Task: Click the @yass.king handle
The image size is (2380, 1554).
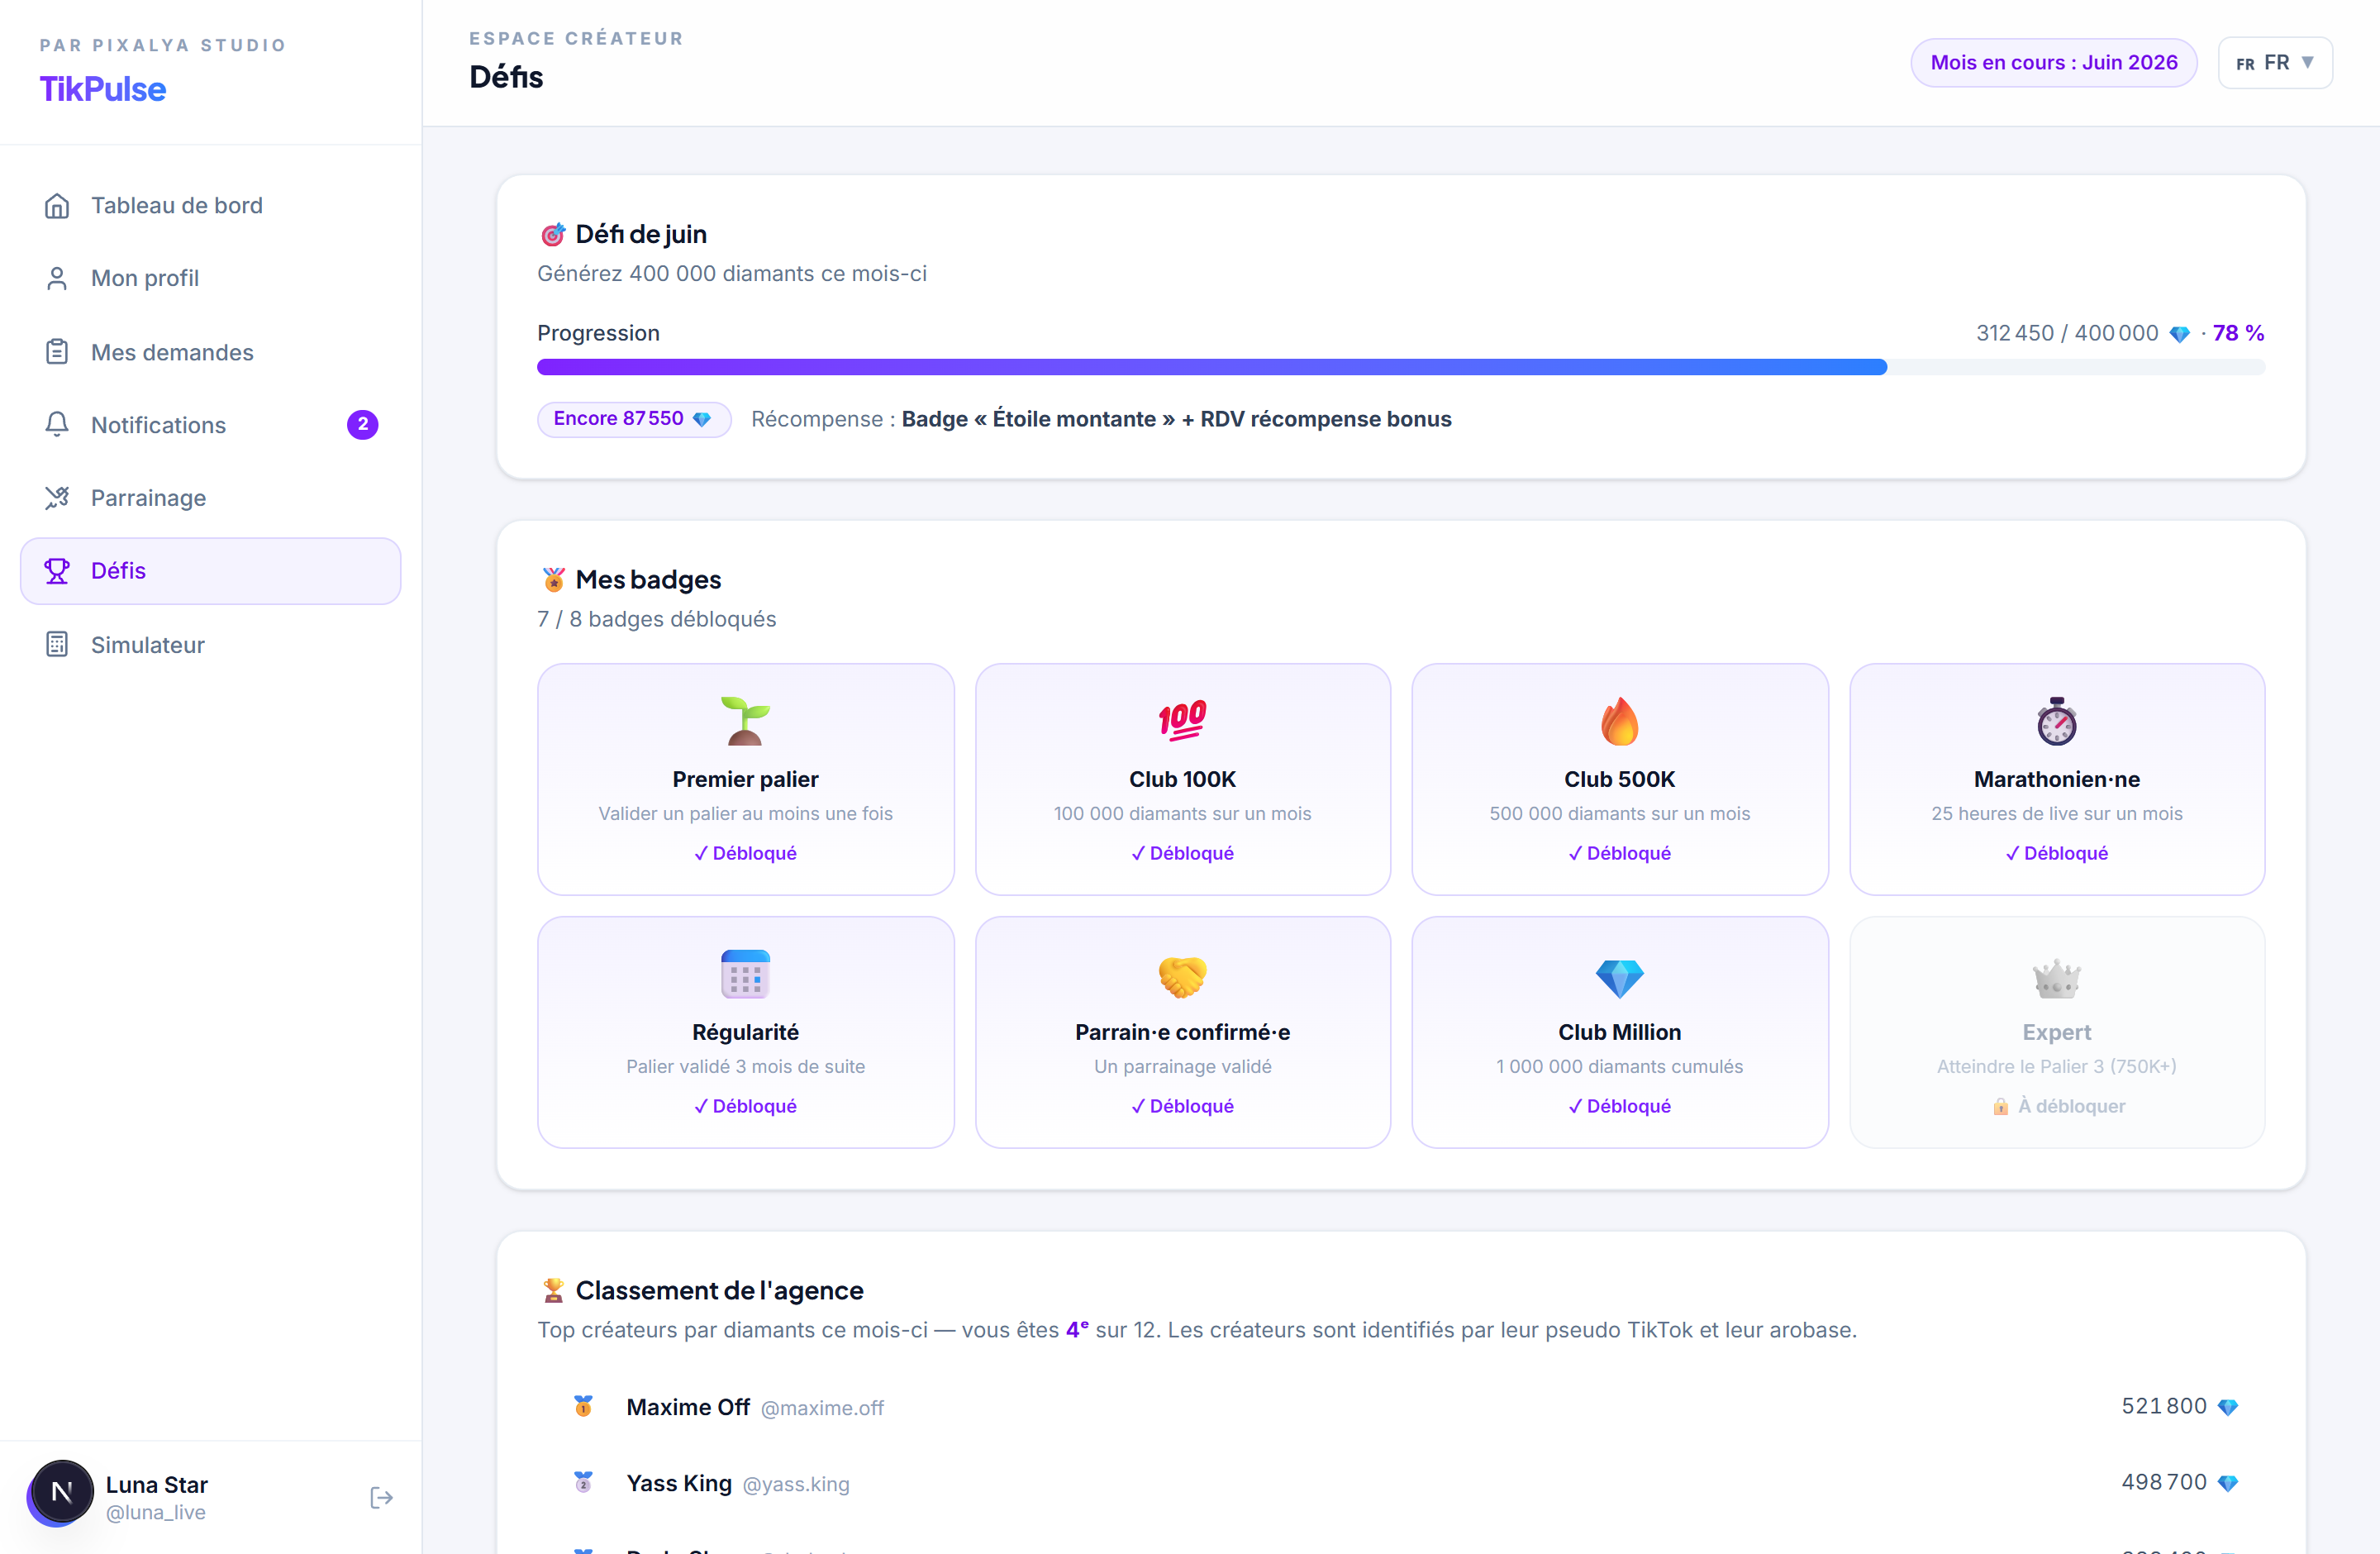Action: [x=796, y=1484]
